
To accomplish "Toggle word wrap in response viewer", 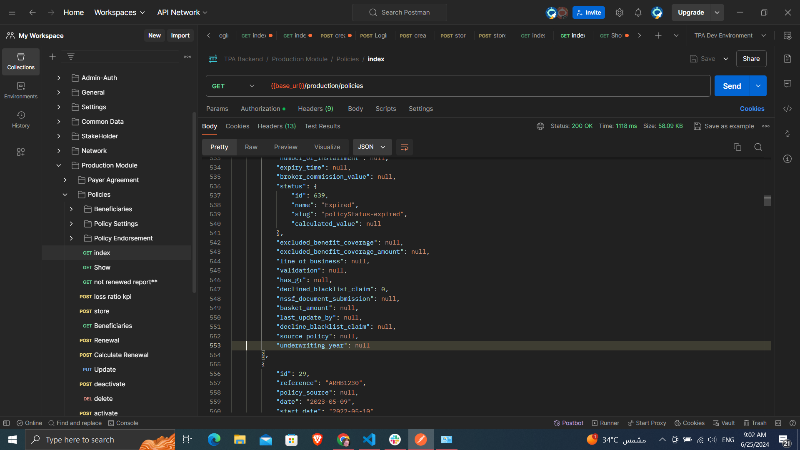I will coord(405,146).
